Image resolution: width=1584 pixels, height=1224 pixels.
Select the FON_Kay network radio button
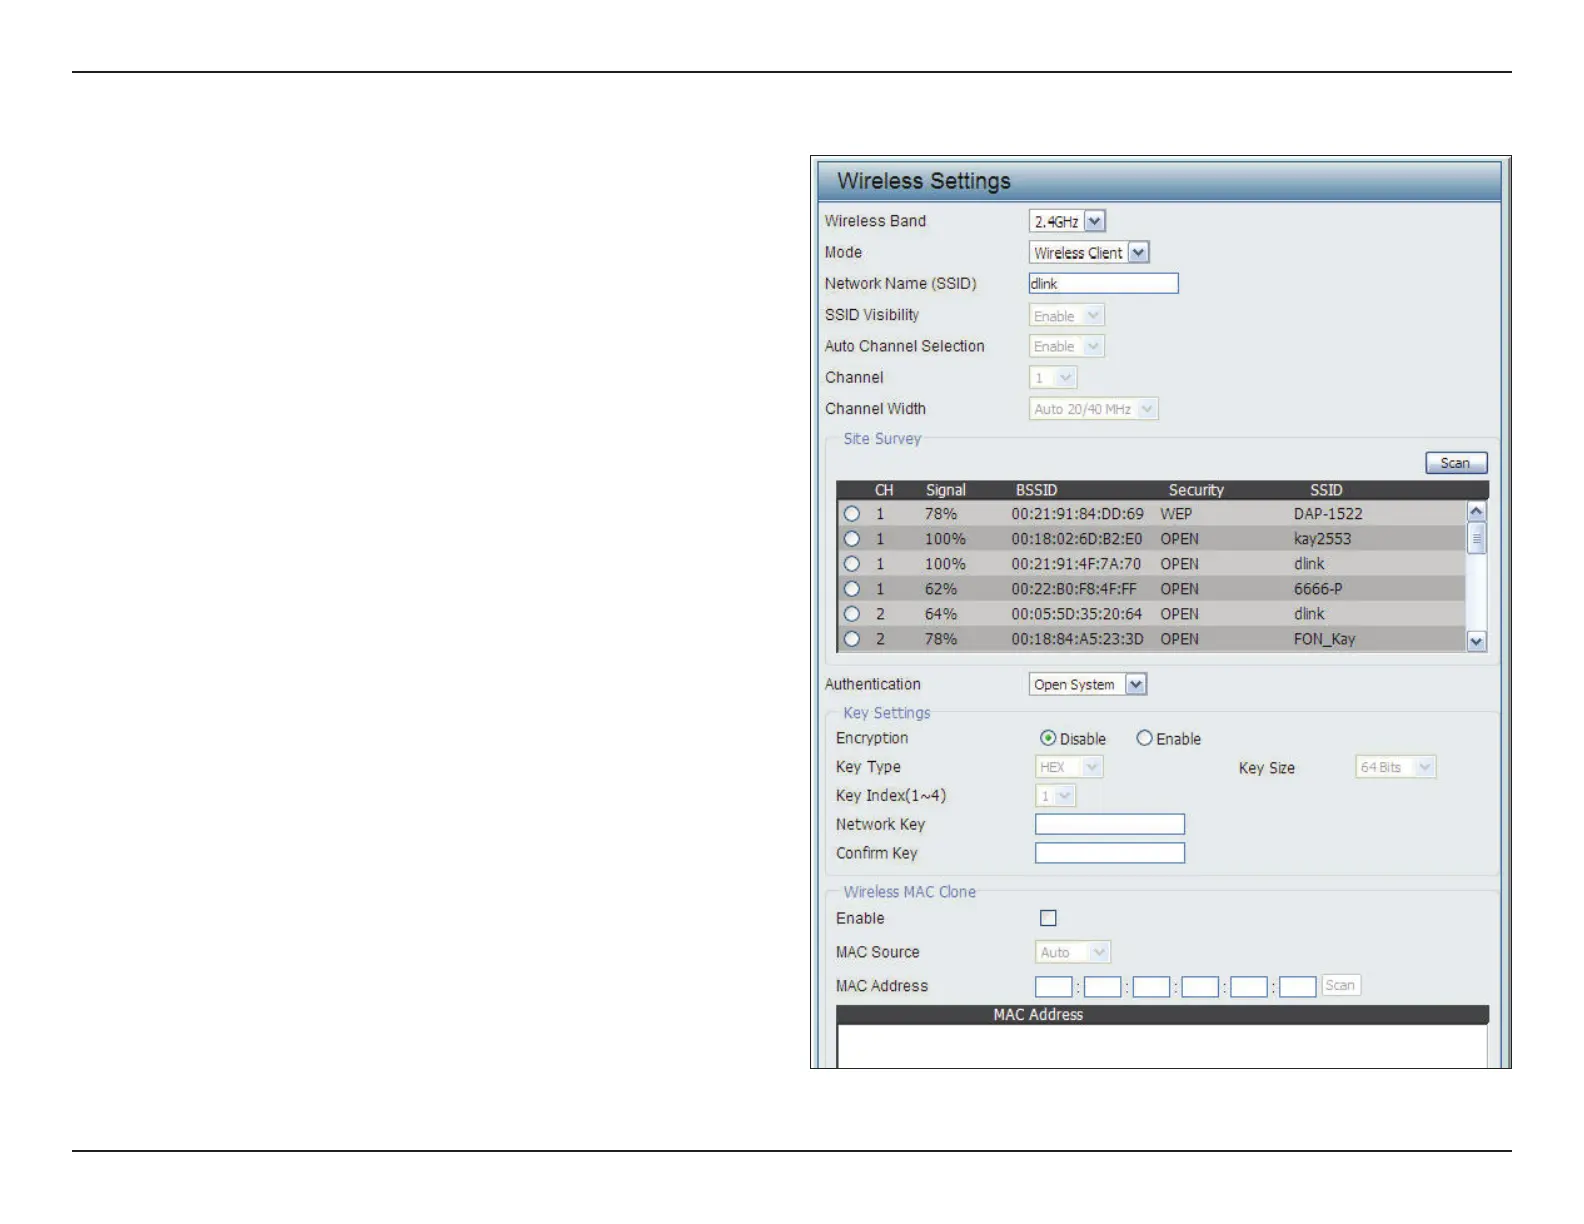[x=851, y=639]
